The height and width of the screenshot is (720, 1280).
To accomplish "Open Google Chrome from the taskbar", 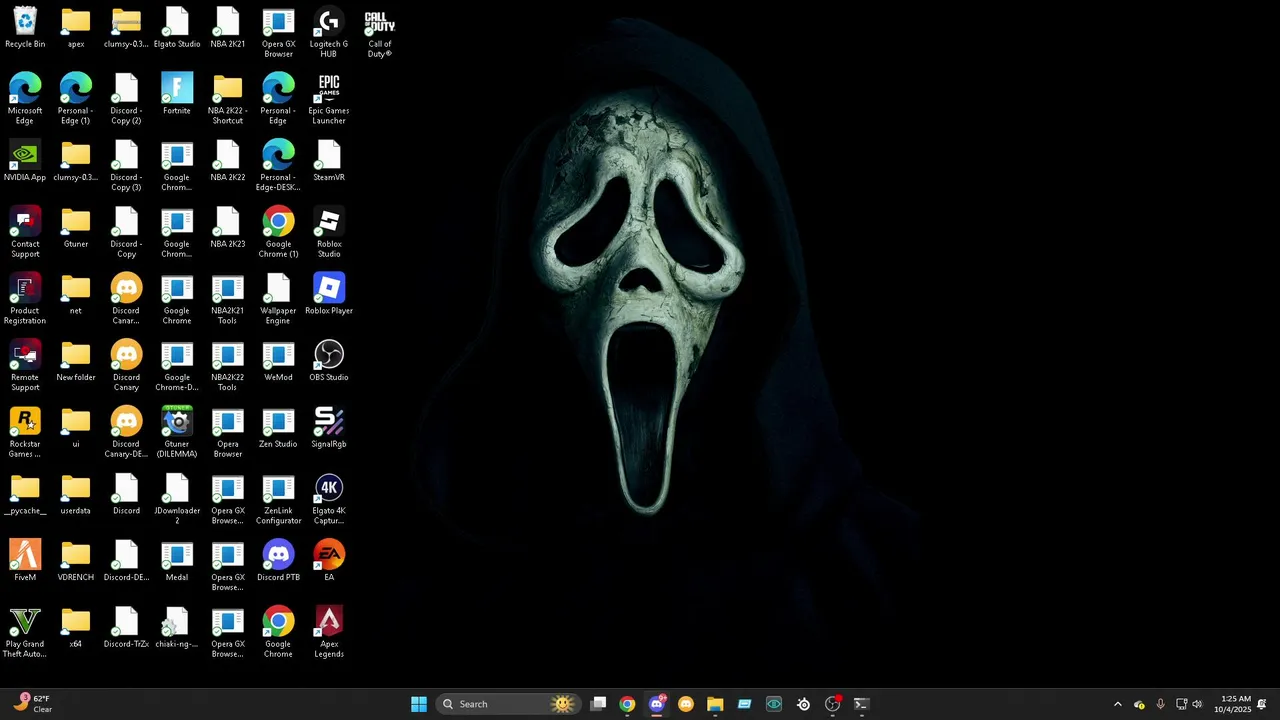I will click(627, 704).
